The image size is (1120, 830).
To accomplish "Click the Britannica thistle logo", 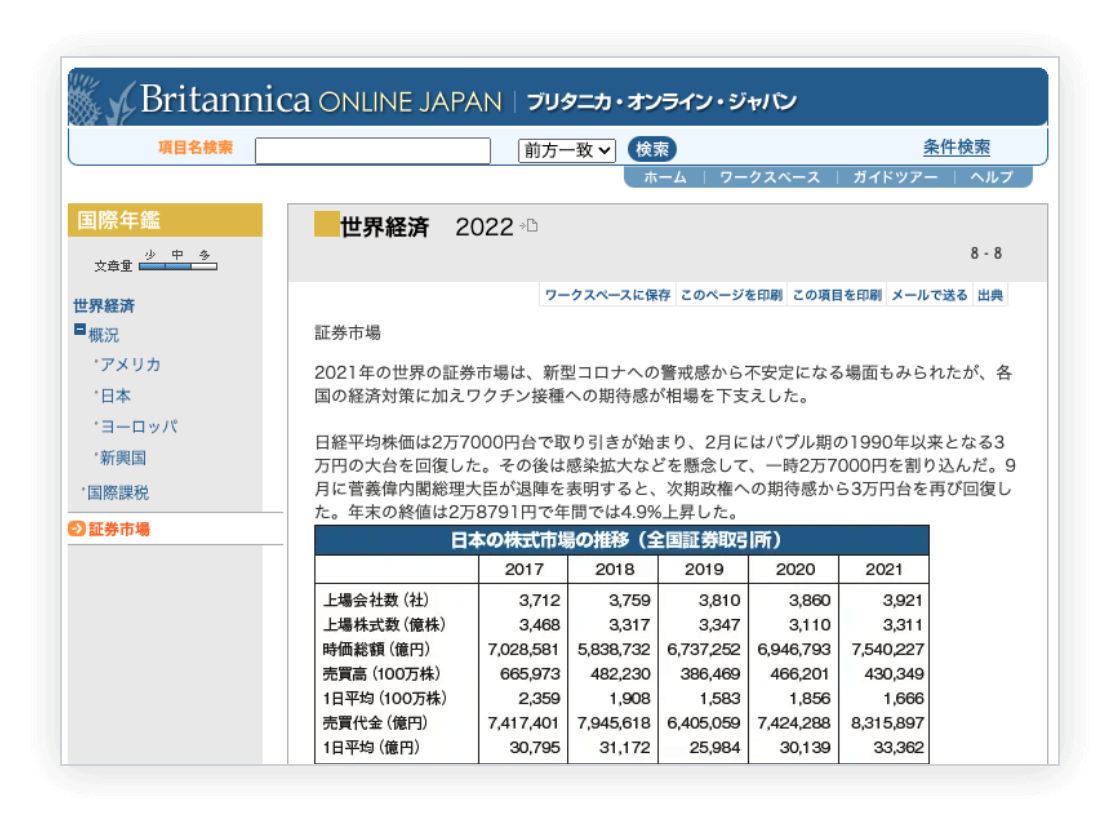I will click(100, 98).
